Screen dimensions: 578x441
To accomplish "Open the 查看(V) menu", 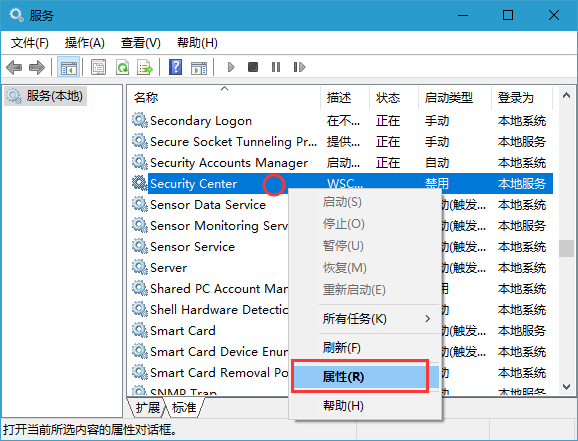I will [x=141, y=43].
